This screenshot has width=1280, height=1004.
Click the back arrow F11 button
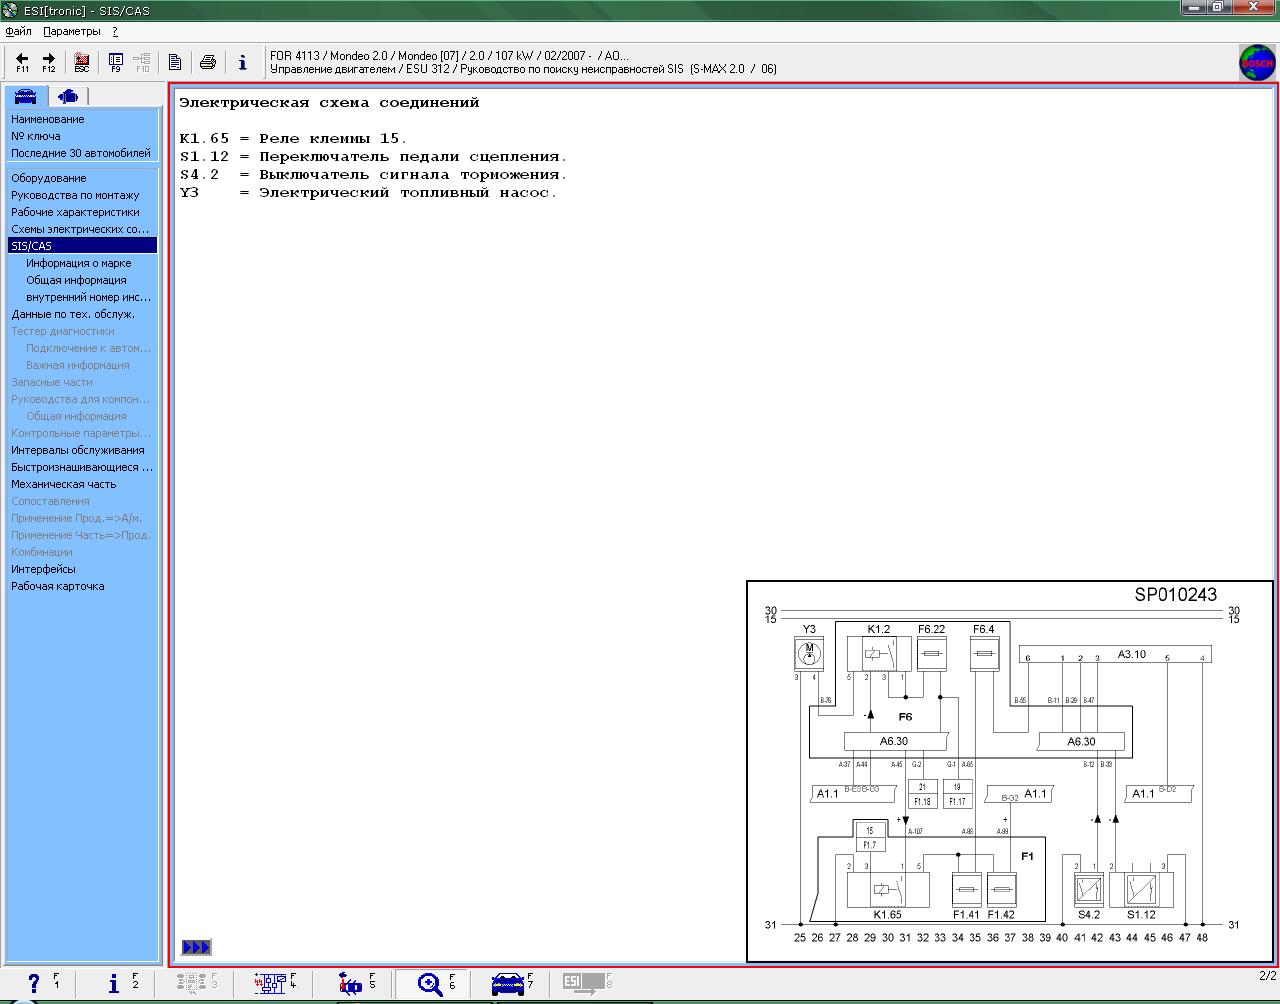[22, 62]
